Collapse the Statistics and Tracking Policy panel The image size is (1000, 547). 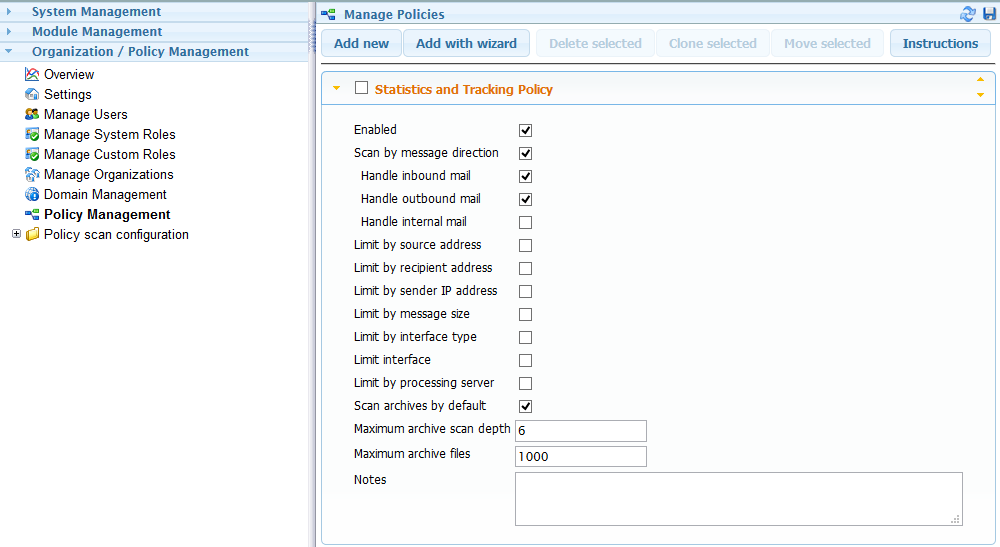pyautogui.click(x=336, y=88)
